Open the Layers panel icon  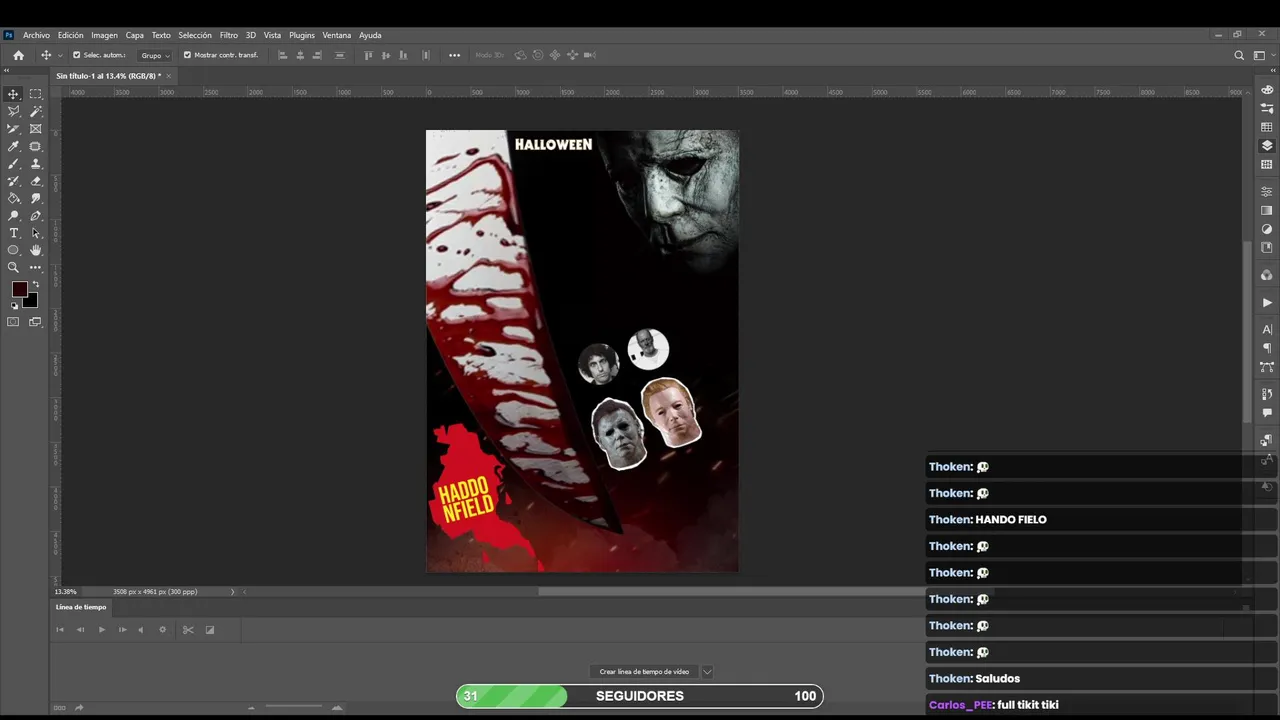[1267, 146]
